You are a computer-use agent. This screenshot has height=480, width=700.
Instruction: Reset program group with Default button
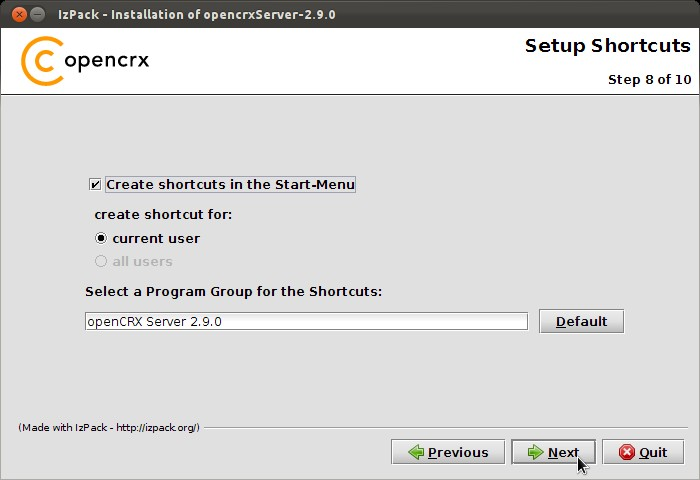pos(581,321)
